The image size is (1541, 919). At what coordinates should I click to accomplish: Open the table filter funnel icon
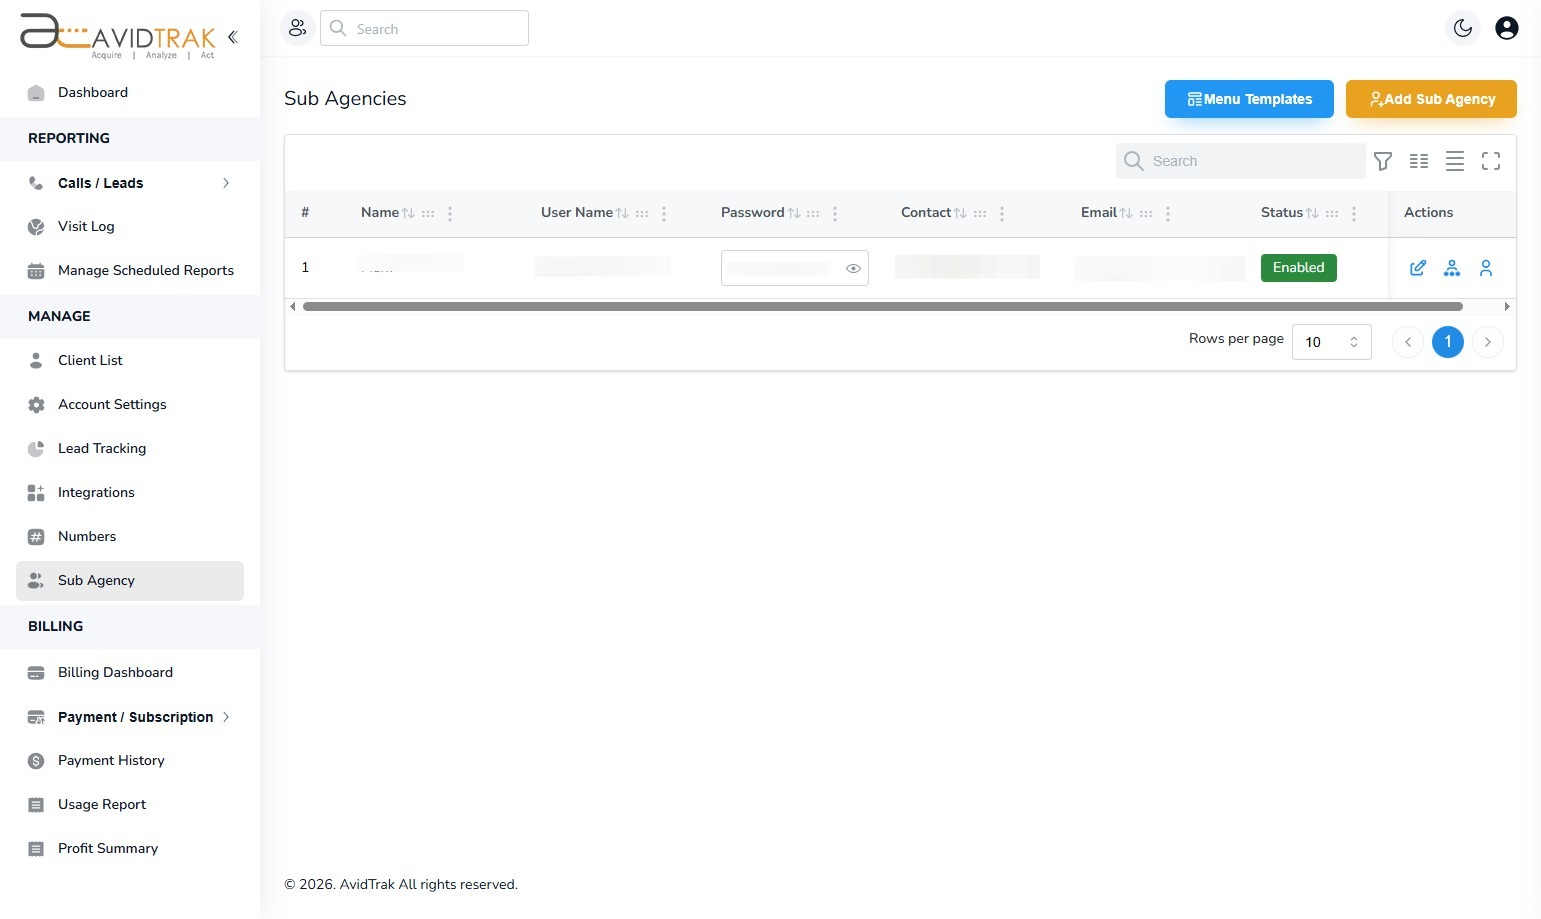pyautogui.click(x=1383, y=161)
